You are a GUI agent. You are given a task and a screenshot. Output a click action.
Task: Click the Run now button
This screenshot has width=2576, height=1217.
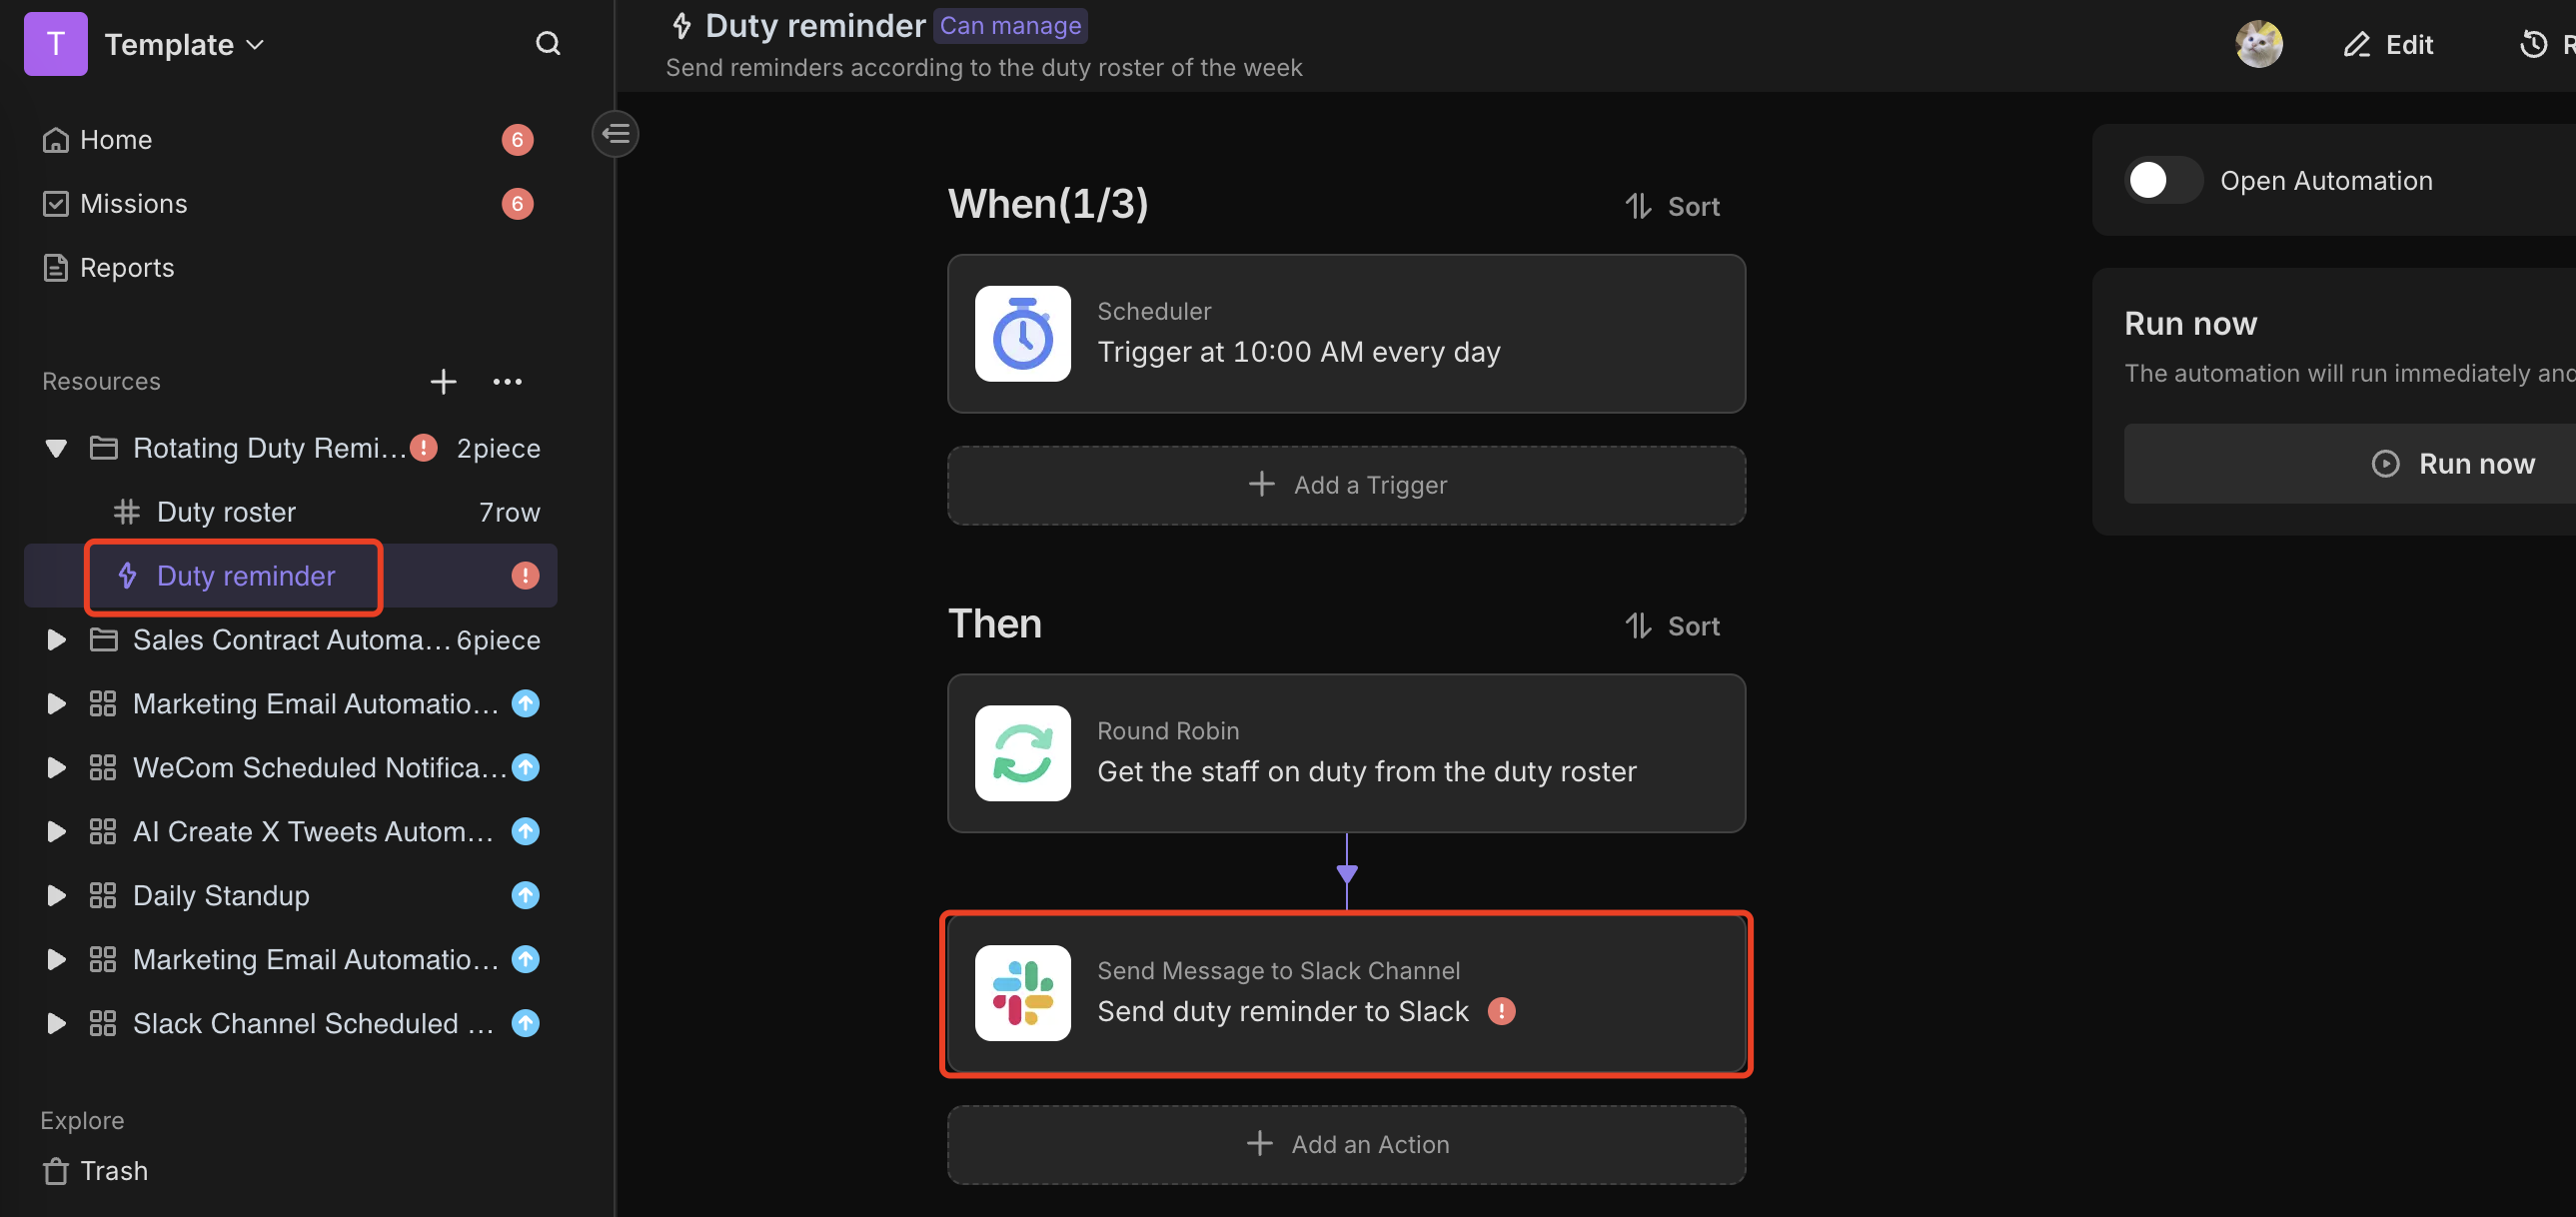point(2453,462)
